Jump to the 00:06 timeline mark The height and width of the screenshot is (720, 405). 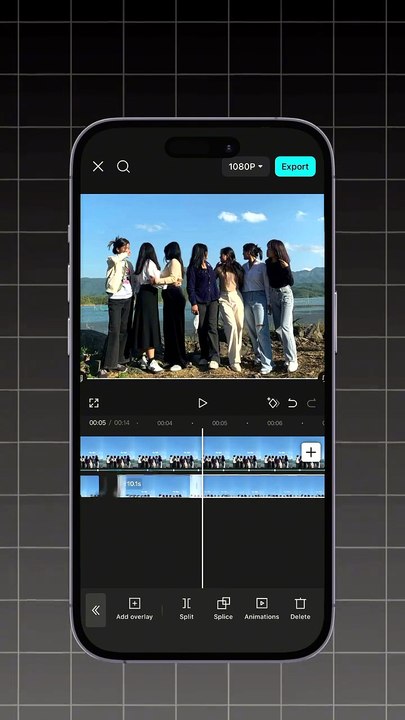pyautogui.click(x=275, y=423)
